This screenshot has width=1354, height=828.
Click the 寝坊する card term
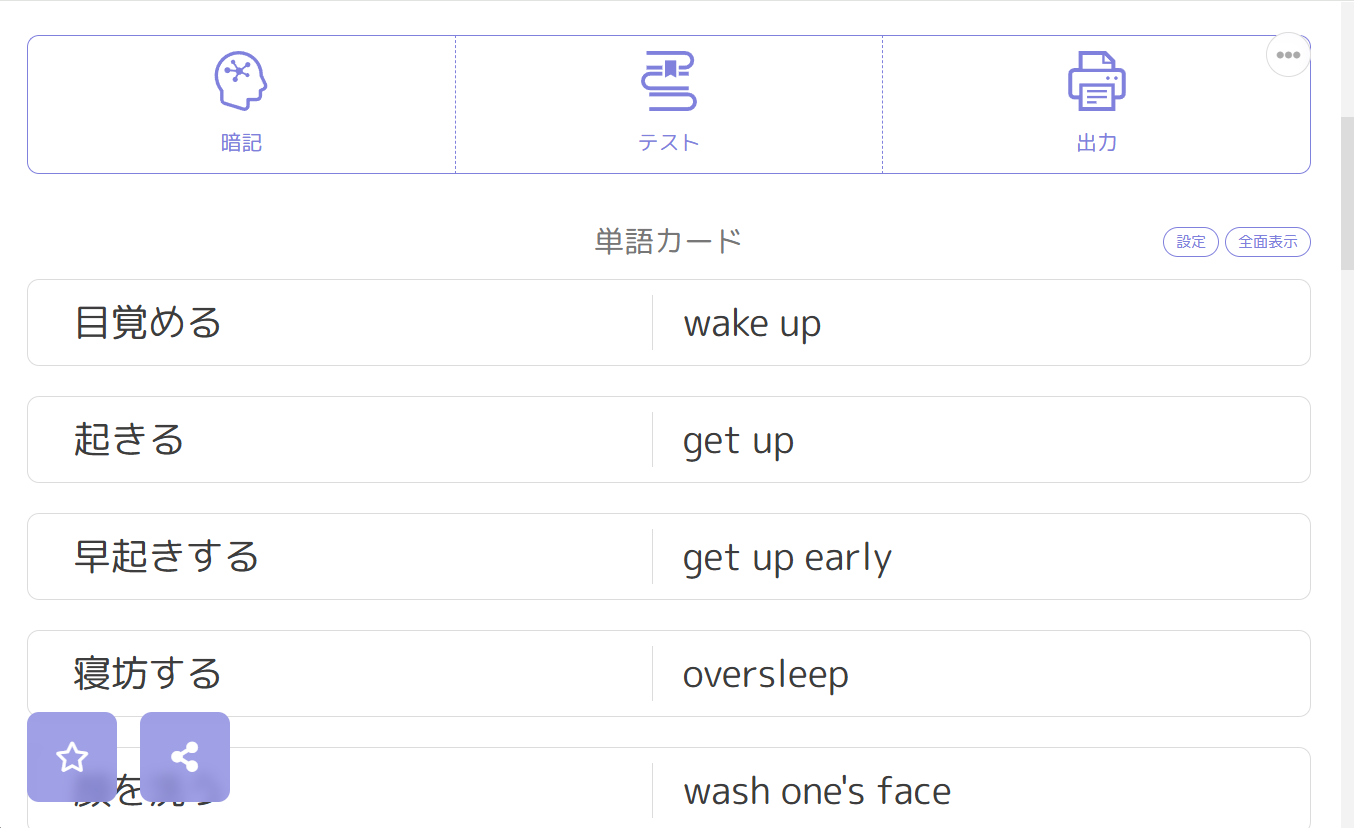(x=147, y=674)
